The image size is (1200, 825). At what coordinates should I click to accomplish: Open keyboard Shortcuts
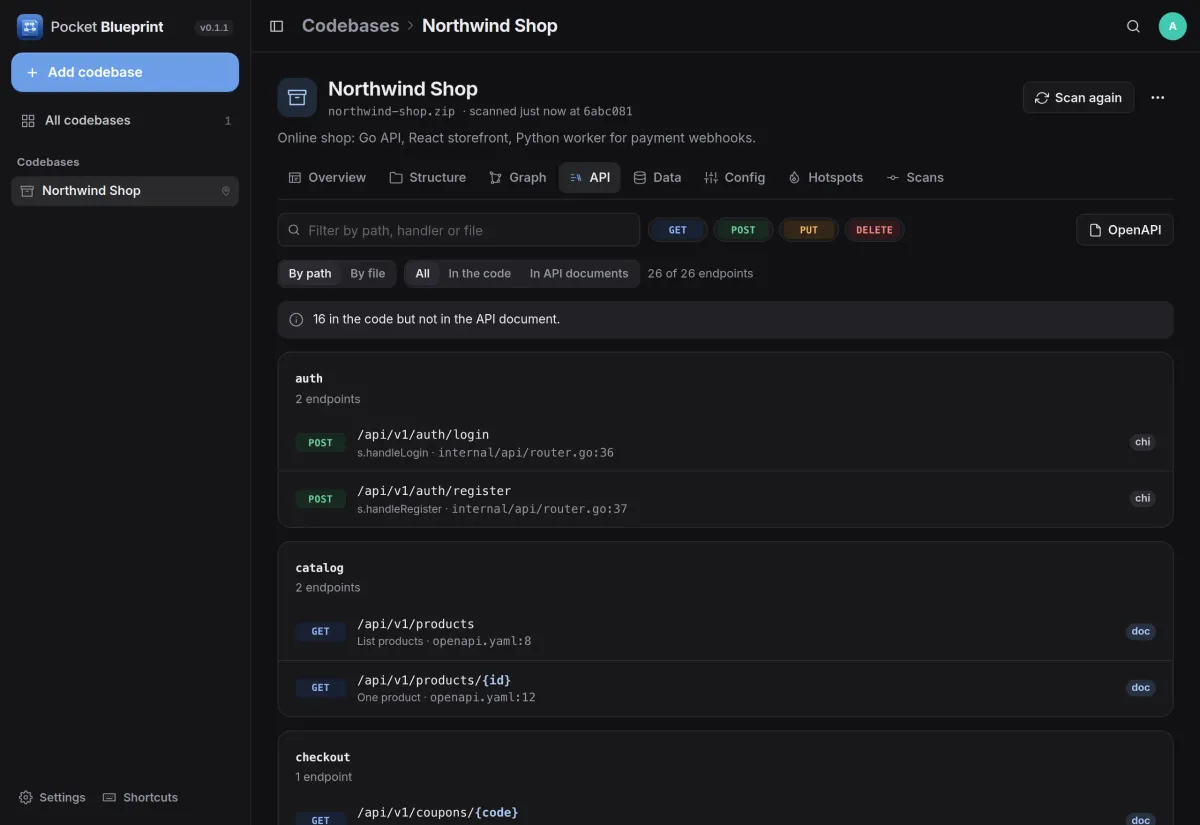pos(140,797)
